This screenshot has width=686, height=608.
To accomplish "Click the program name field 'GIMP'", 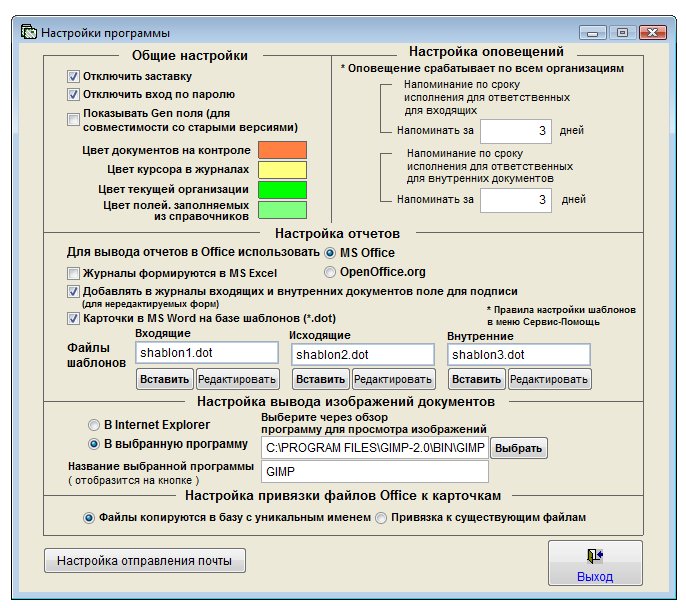I will point(375,472).
